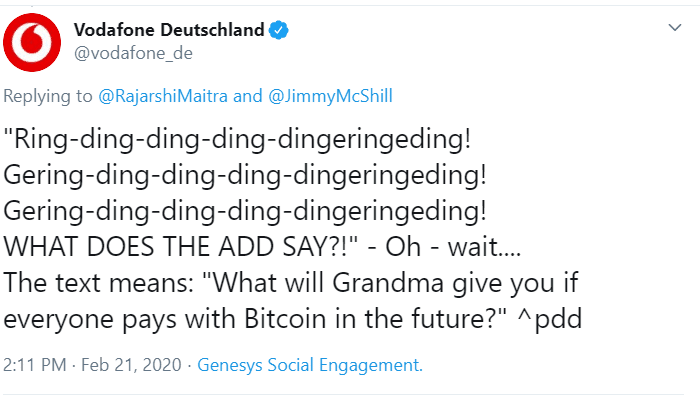The height and width of the screenshot is (401, 700).
Task: Open the Genesys Social Engagement source link
Action: 310,366
